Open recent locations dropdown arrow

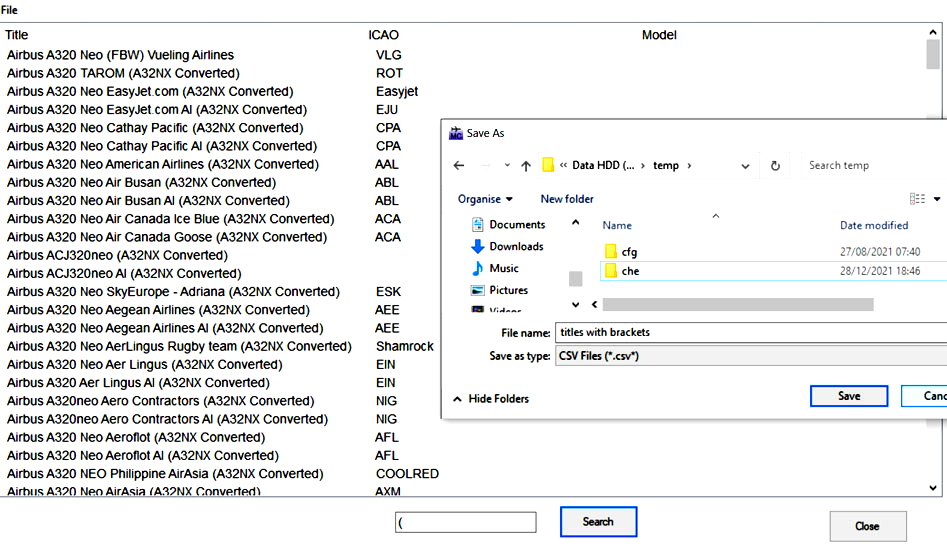(507, 165)
